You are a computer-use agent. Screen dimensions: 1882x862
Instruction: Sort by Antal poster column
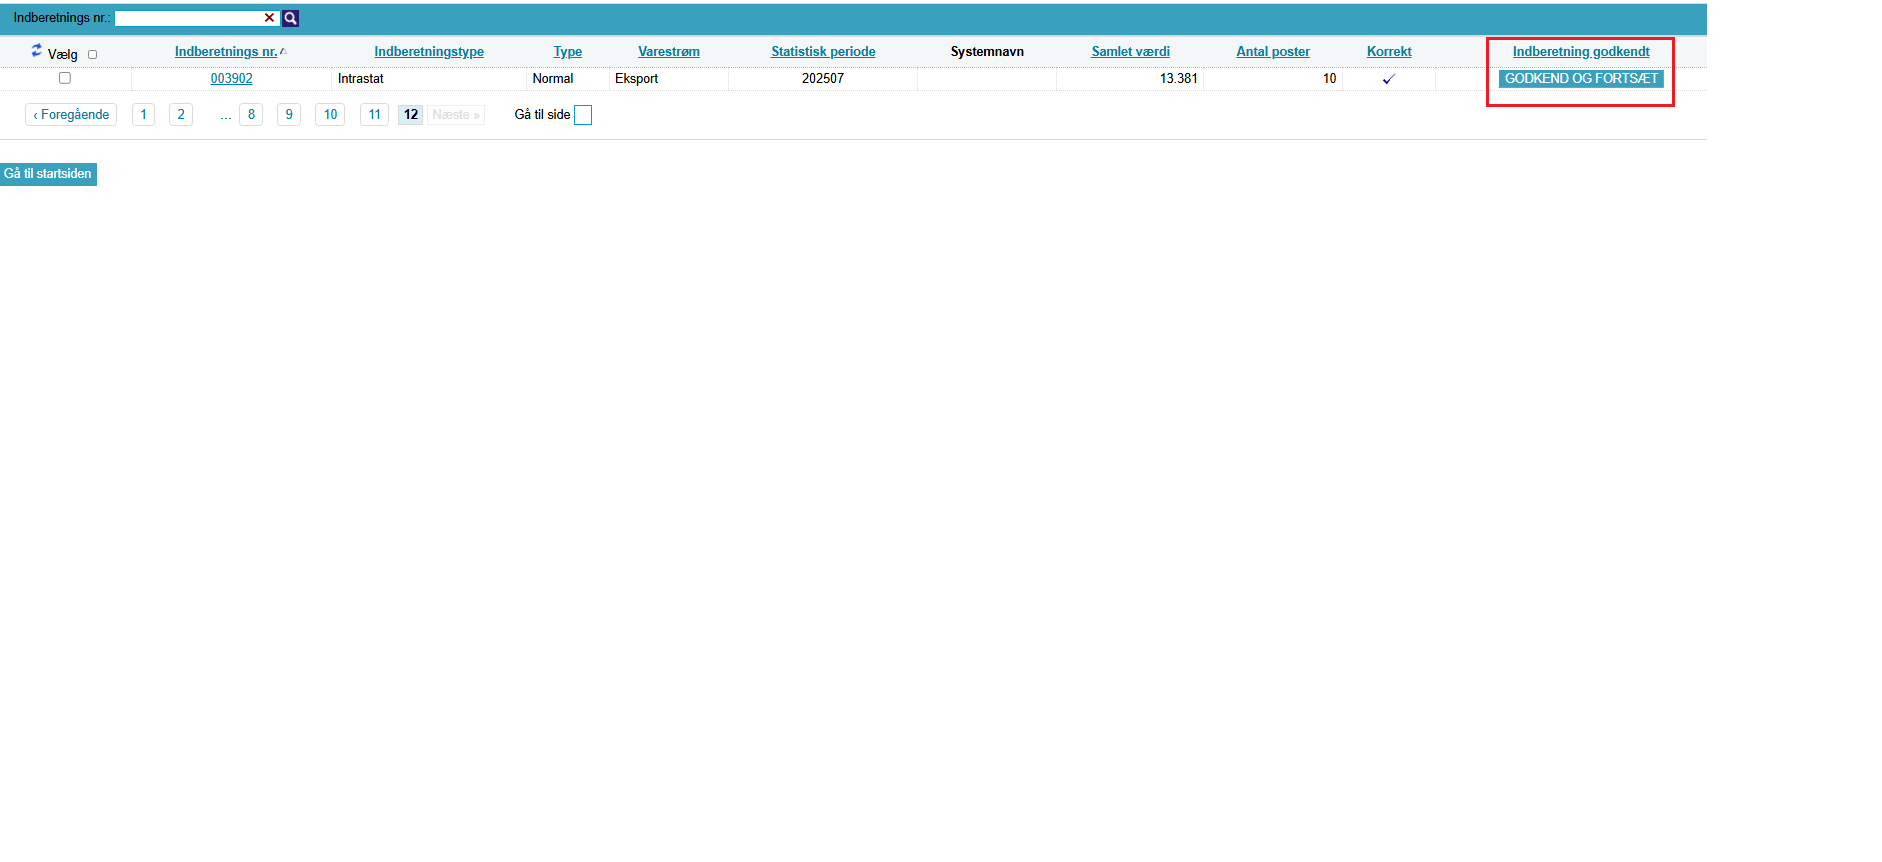pyautogui.click(x=1273, y=52)
